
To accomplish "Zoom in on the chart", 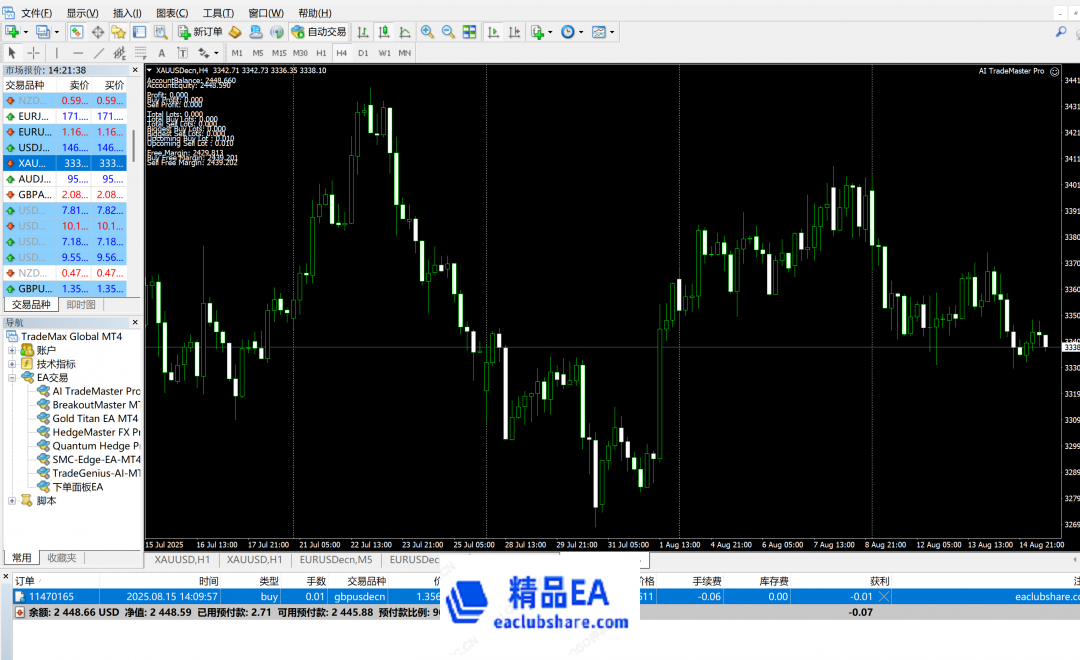I will coord(427,32).
